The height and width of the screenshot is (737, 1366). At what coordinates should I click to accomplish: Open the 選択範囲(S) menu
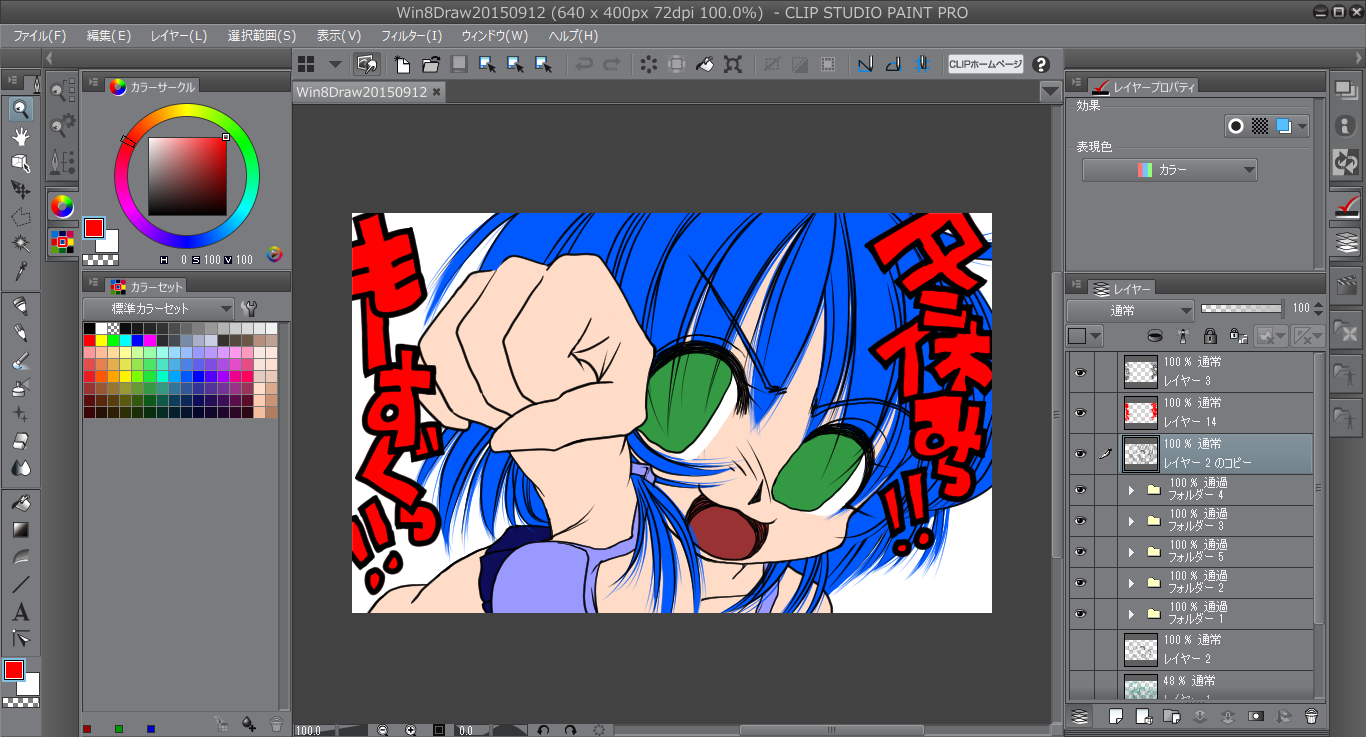click(262, 35)
